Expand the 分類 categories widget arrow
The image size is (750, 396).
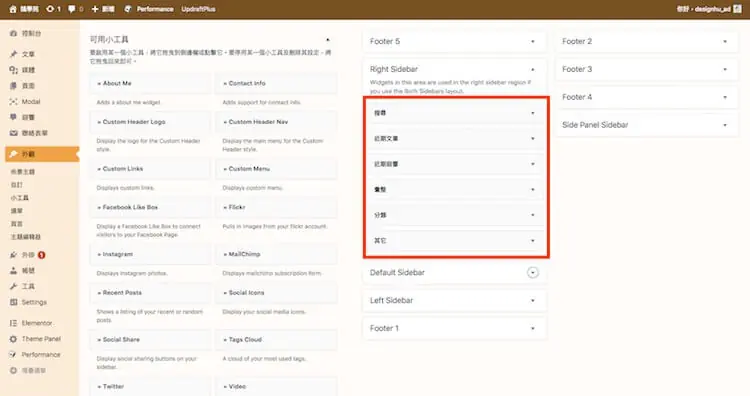point(533,215)
